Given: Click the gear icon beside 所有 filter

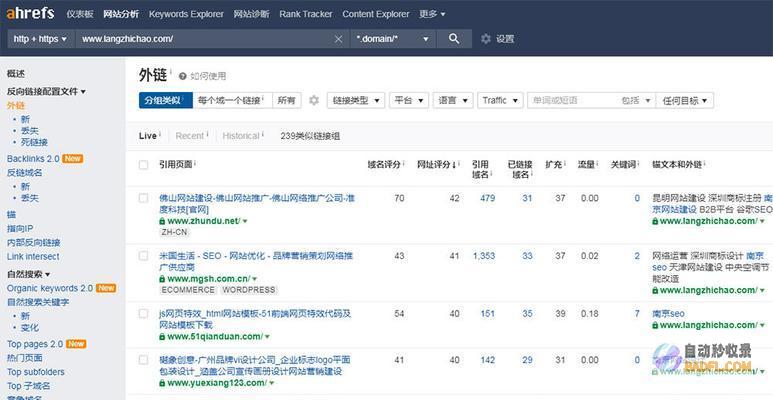Looking at the screenshot, I should [314, 100].
